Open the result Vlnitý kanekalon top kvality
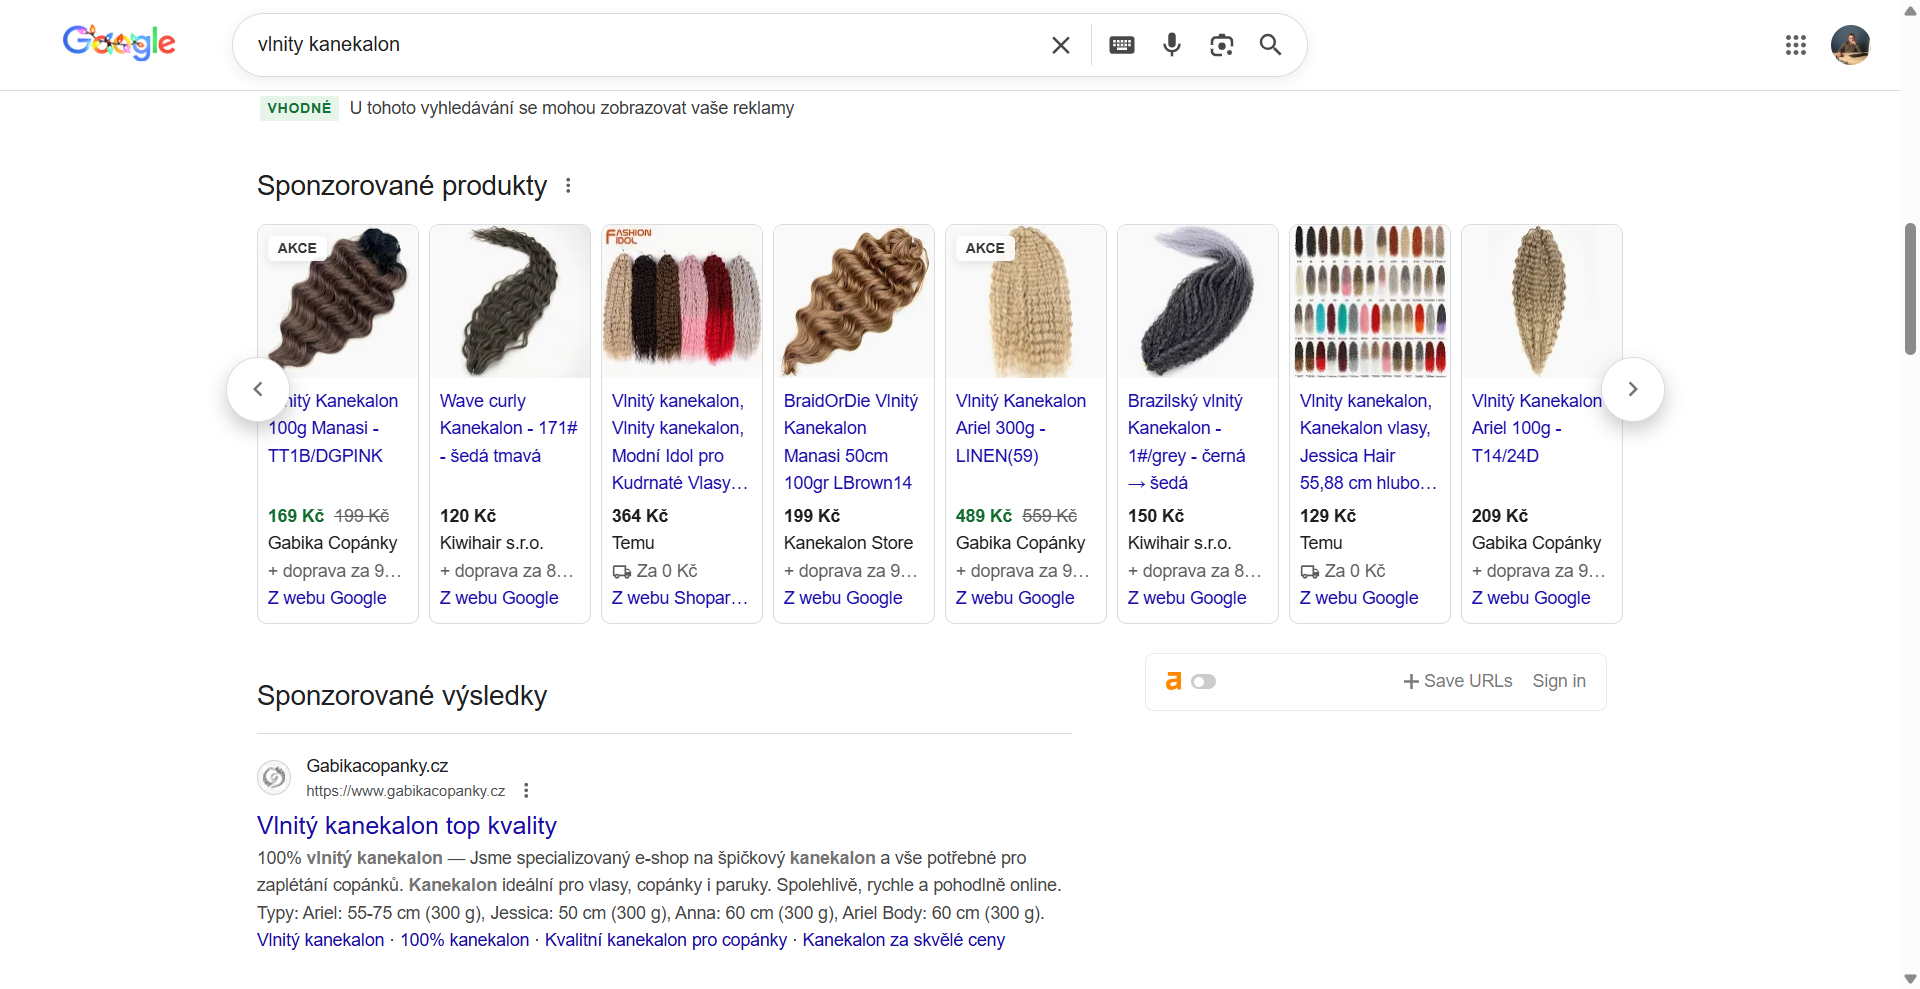 pos(406,825)
